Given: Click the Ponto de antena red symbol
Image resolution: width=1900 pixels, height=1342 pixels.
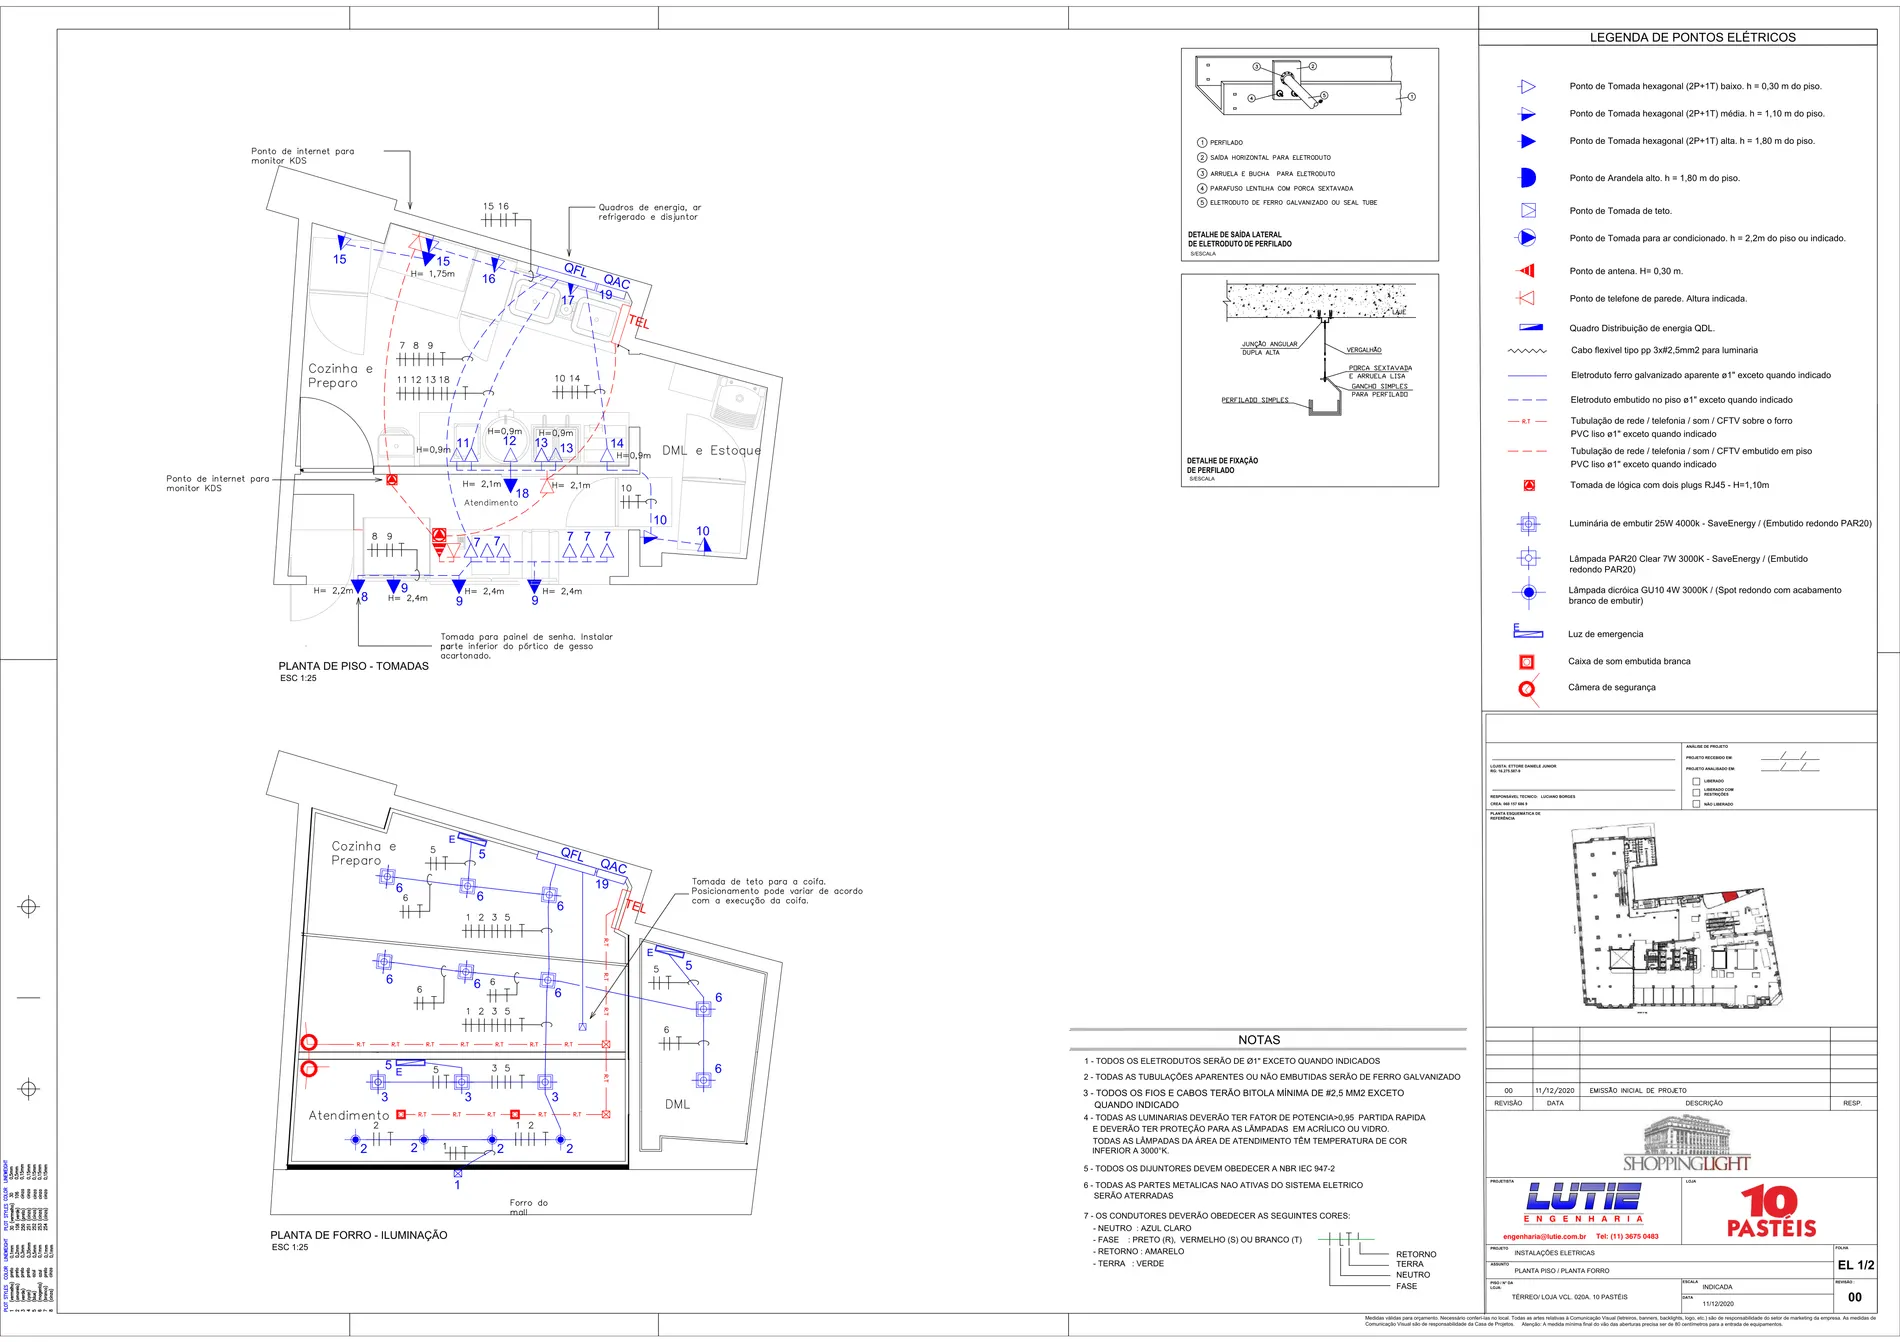Looking at the screenshot, I should click(x=1527, y=271).
